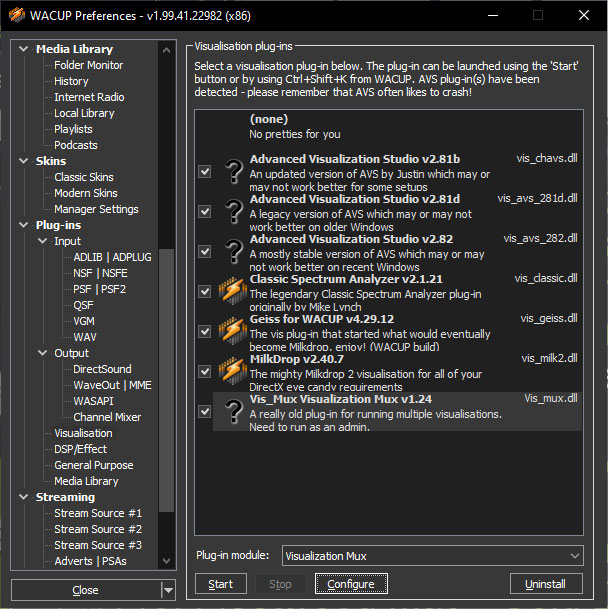Click the preferences tree vertical scrollbar
This screenshot has width=608, height=609.
click(x=166, y=300)
